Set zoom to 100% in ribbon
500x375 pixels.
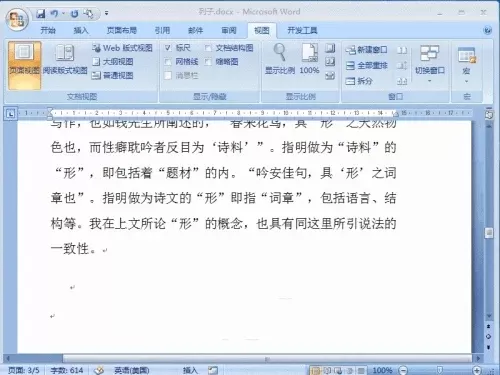(x=309, y=59)
